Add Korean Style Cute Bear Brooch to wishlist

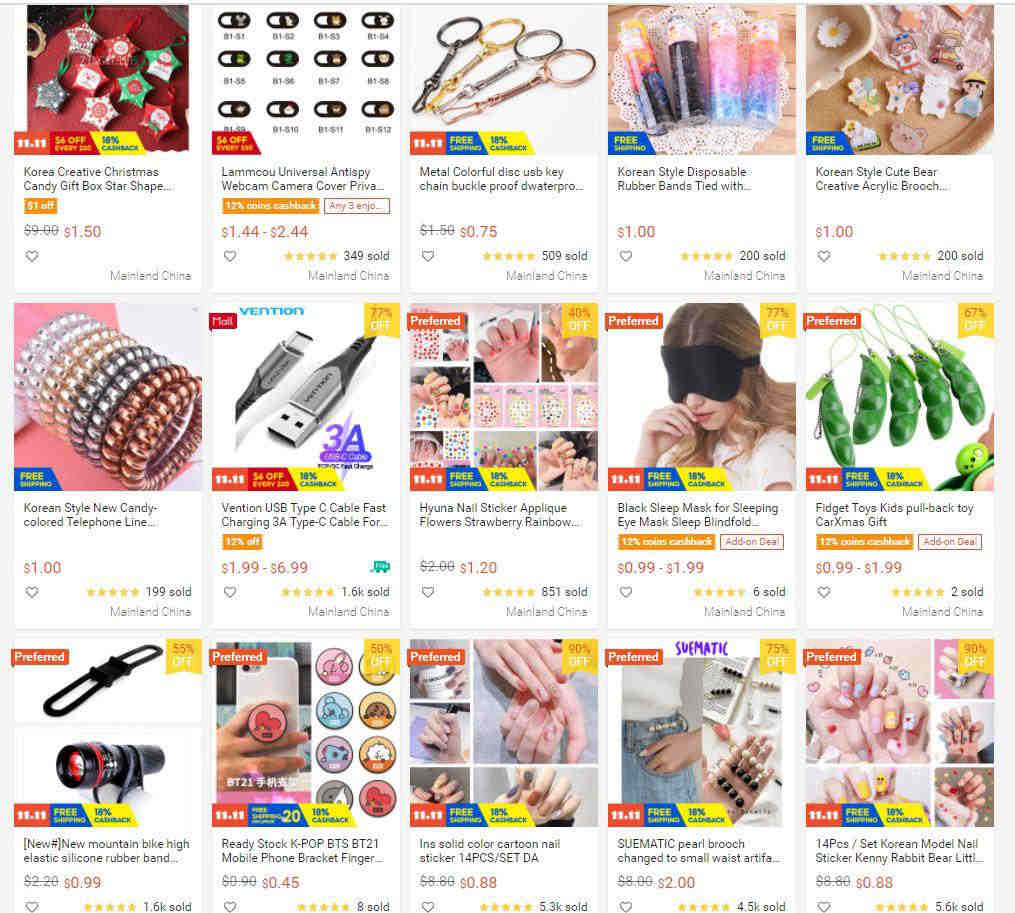pos(824,256)
